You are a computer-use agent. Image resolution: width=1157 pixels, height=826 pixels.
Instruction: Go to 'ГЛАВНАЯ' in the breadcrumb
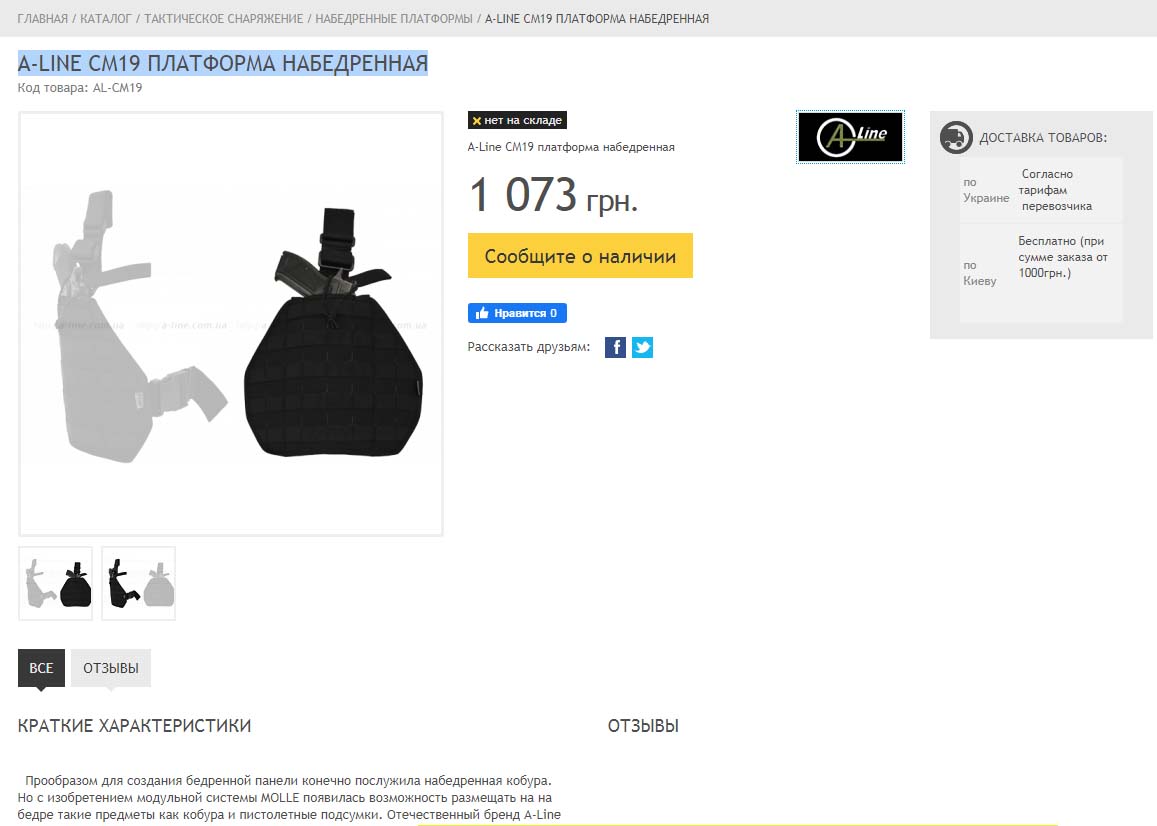pyautogui.click(x=42, y=18)
